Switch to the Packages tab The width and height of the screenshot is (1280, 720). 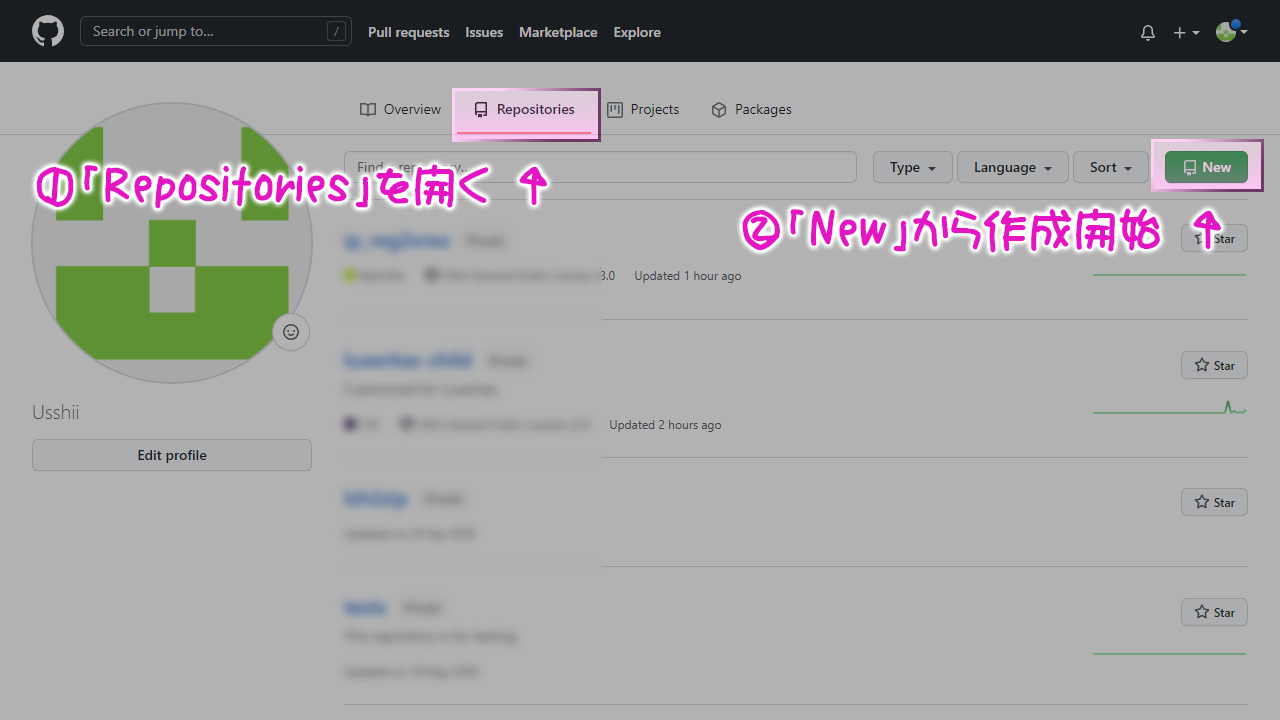pos(751,109)
